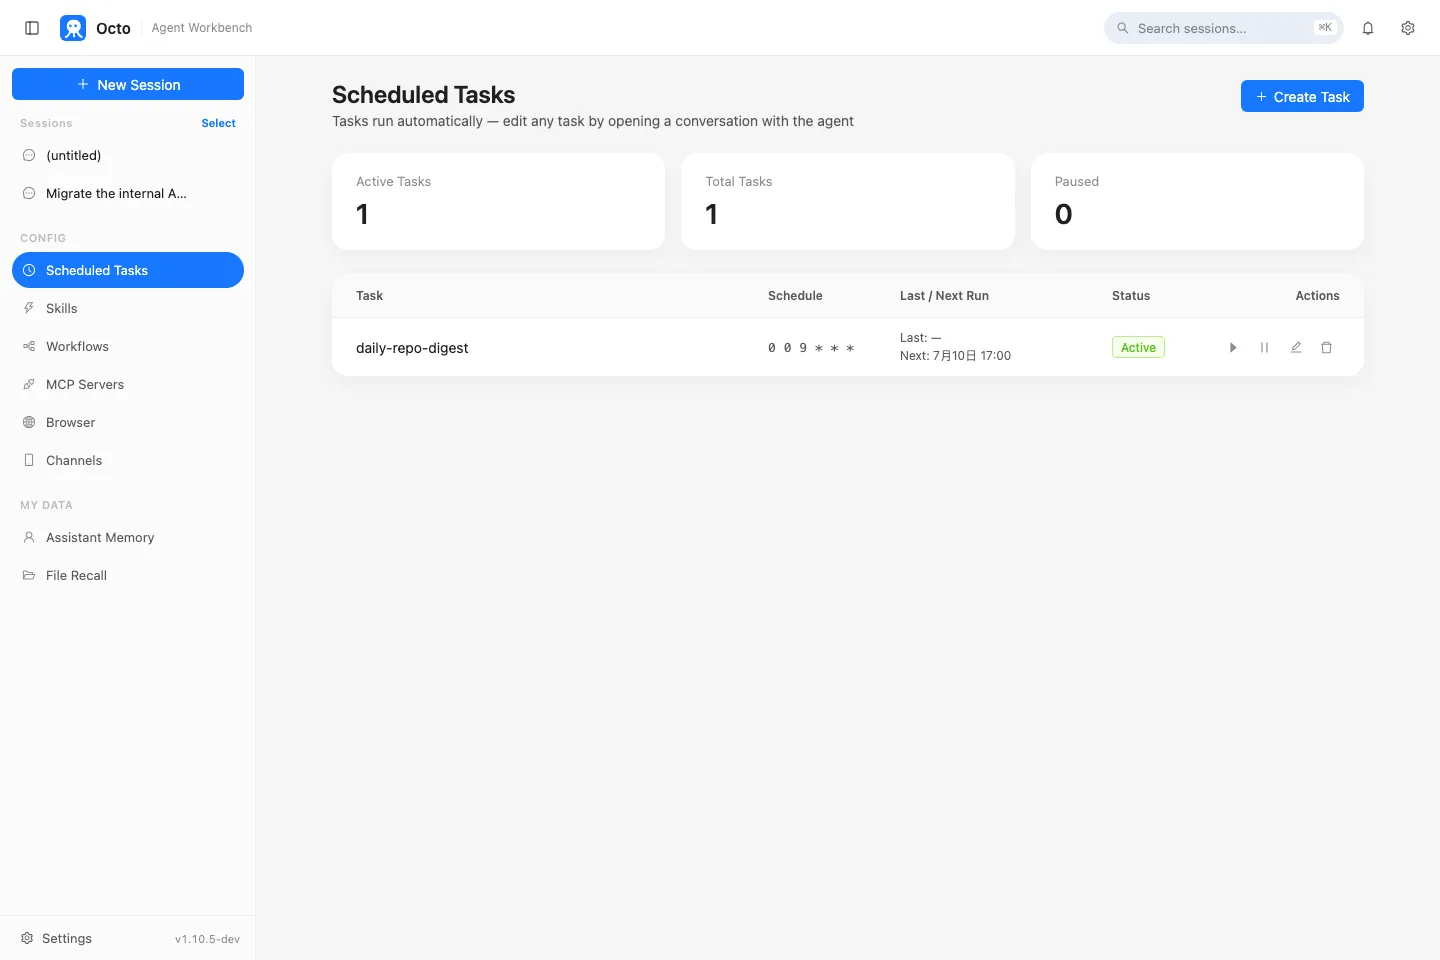Go to Scheduled Tasks page
Viewport: 1440px width, 960px height.
[x=128, y=270]
